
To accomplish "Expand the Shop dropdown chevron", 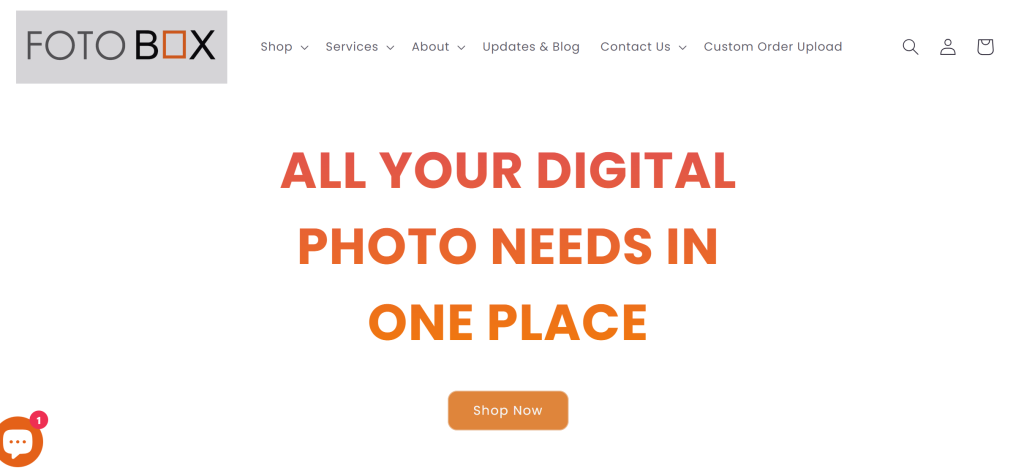I will (x=304, y=48).
